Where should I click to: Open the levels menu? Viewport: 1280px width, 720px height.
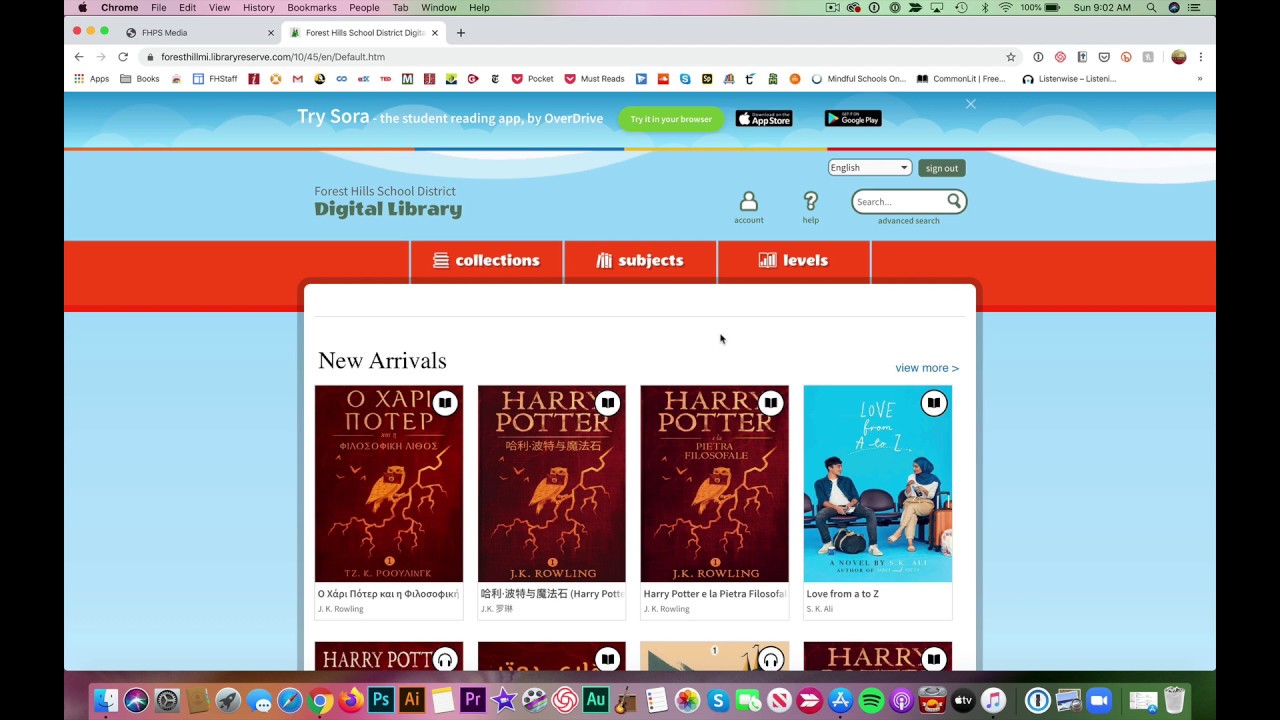click(794, 261)
